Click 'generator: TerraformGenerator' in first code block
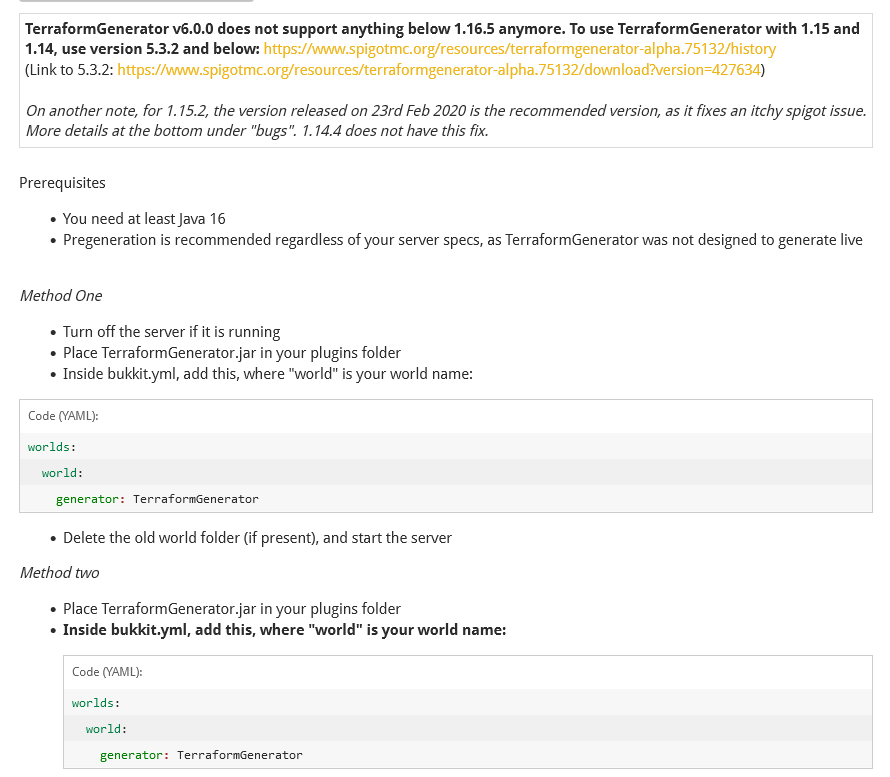The height and width of the screenshot is (777, 890). pos(157,499)
